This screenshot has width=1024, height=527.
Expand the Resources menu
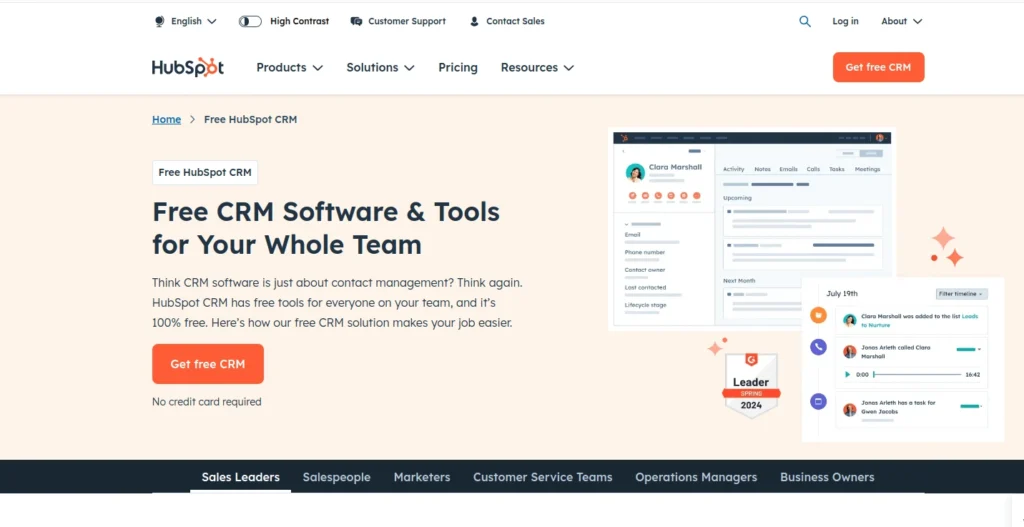coord(537,67)
